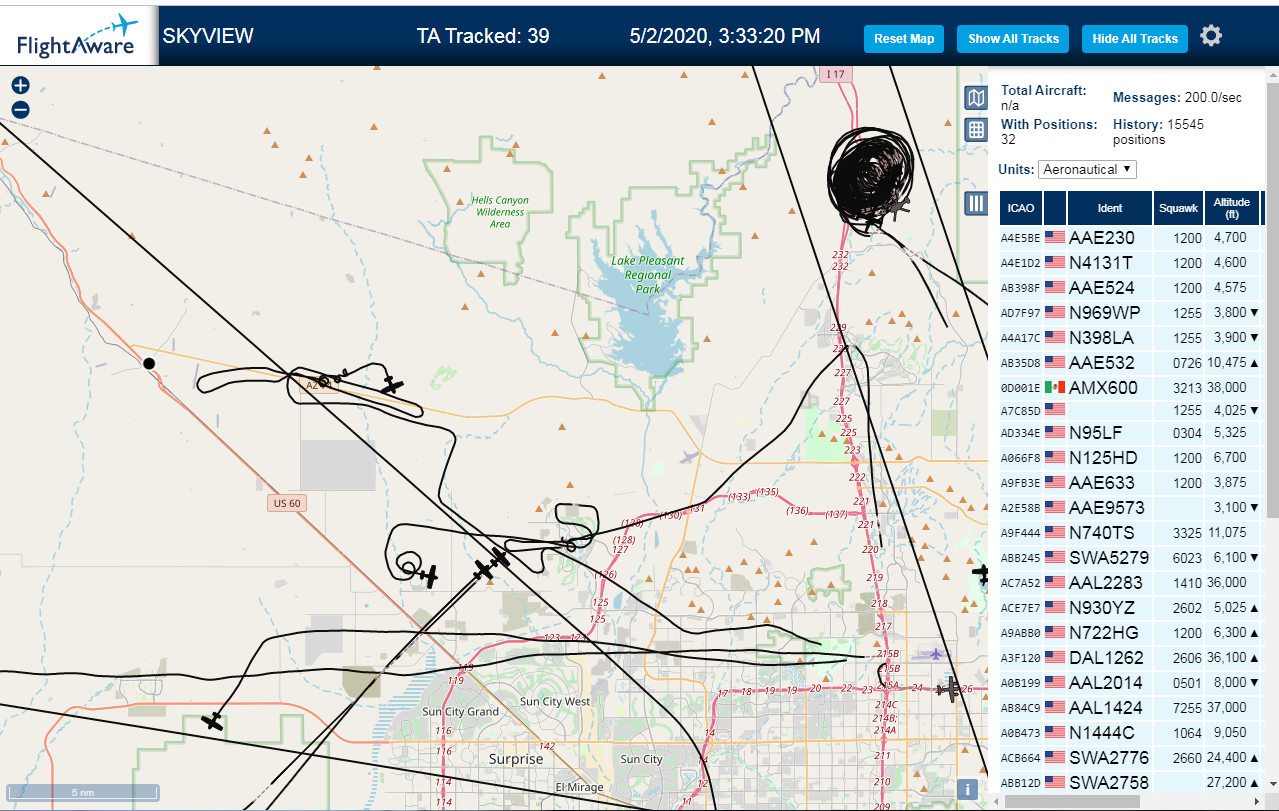Click the black dot marker near US 60

point(149,363)
